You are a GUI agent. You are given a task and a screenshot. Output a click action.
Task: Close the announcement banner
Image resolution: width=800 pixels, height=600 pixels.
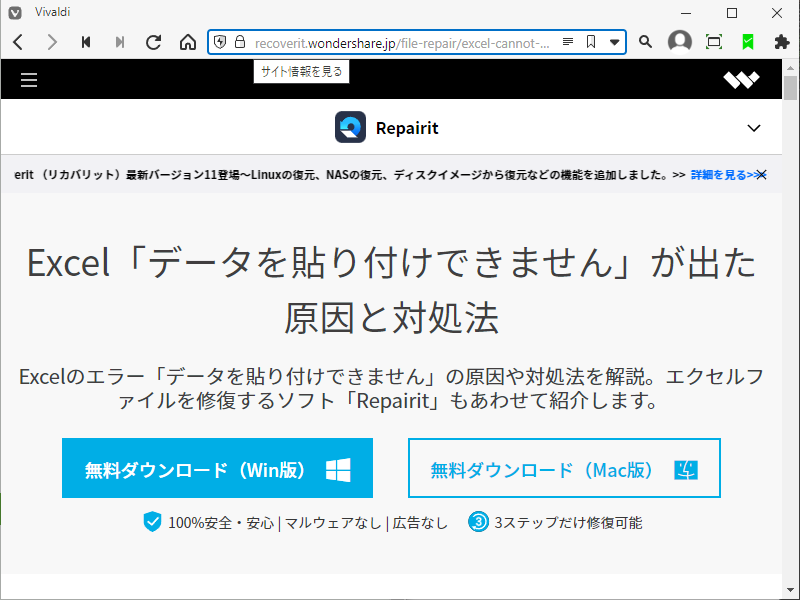click(x=762, y=175)
